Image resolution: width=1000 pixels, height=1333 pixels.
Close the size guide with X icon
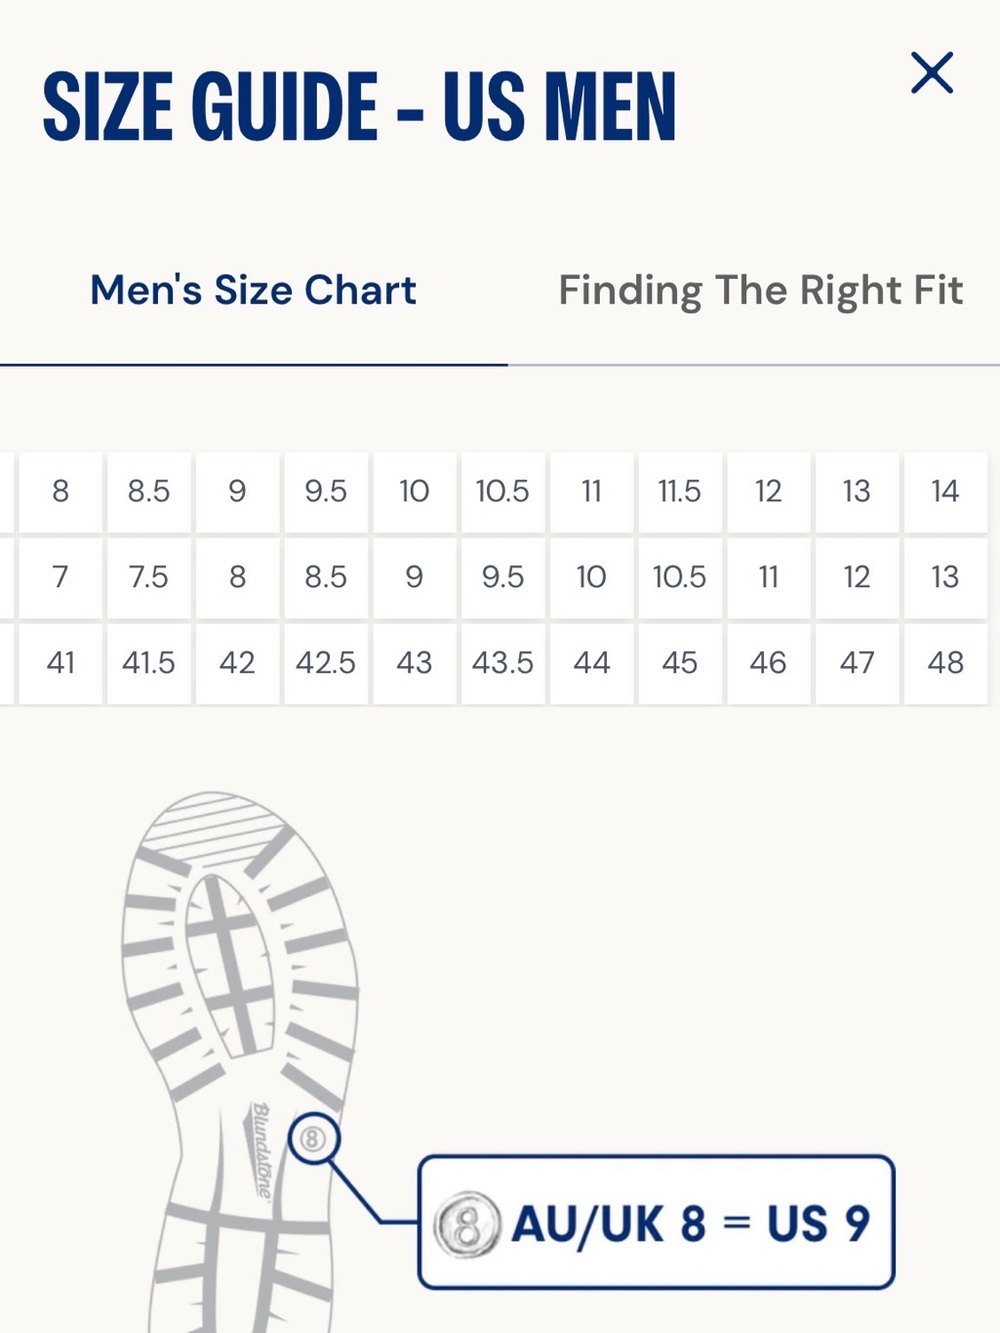point(932,73)
